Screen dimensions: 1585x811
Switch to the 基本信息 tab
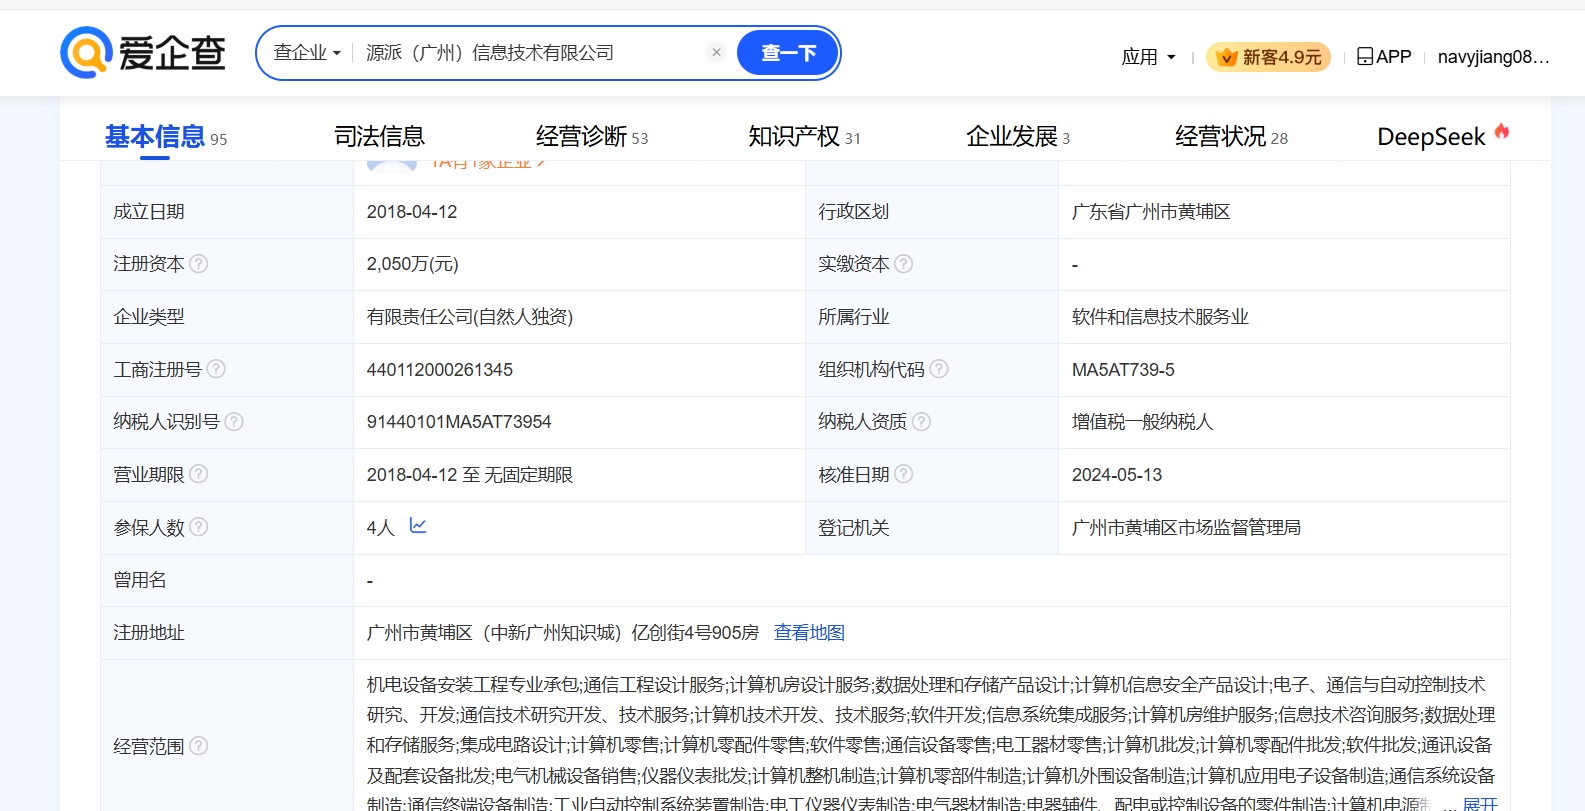point(166,136)
